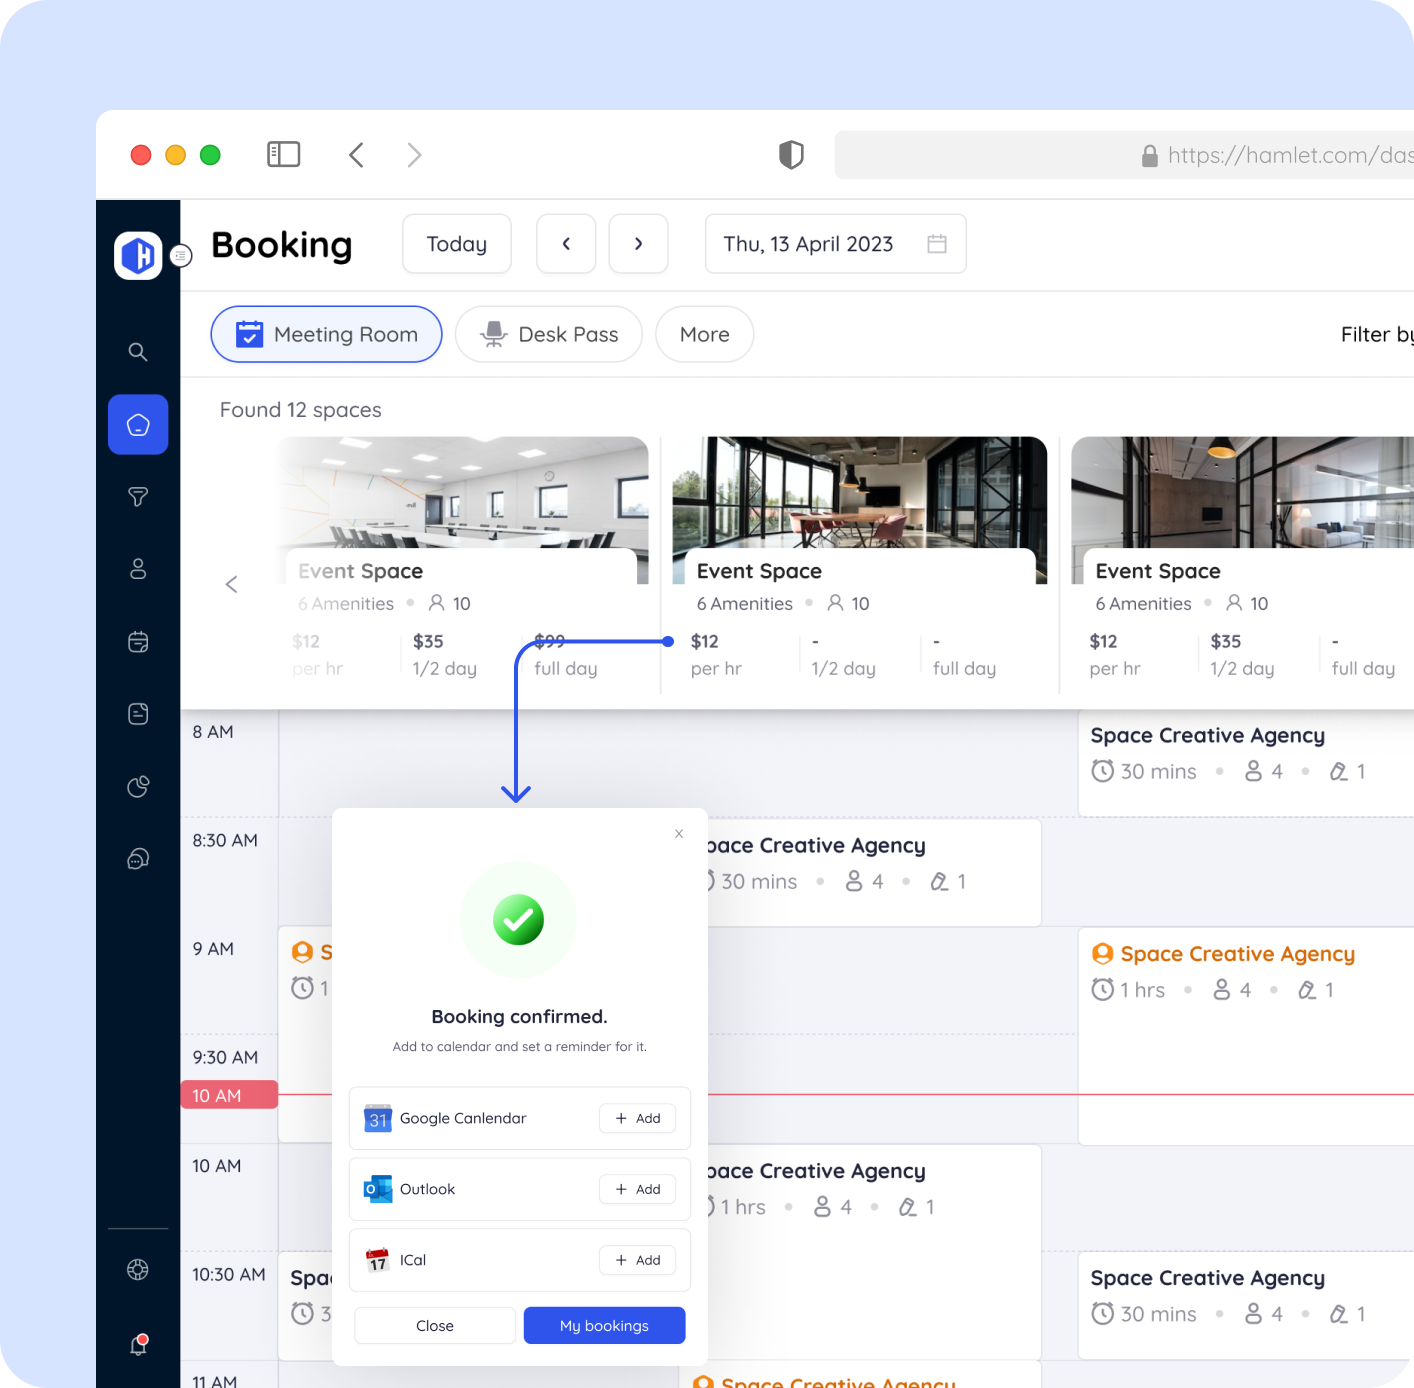
Task: Click the Close button in the dialog
Action: 435,1325
